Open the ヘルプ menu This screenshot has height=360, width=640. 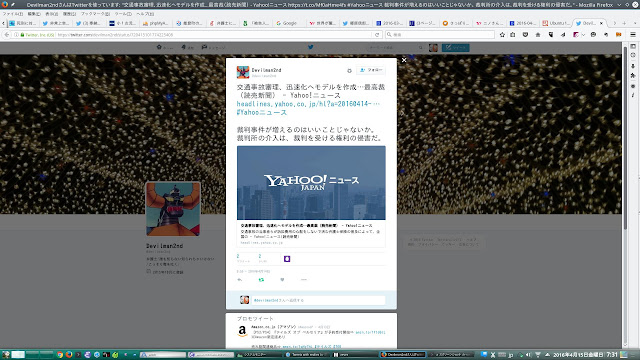coord(145,14)
